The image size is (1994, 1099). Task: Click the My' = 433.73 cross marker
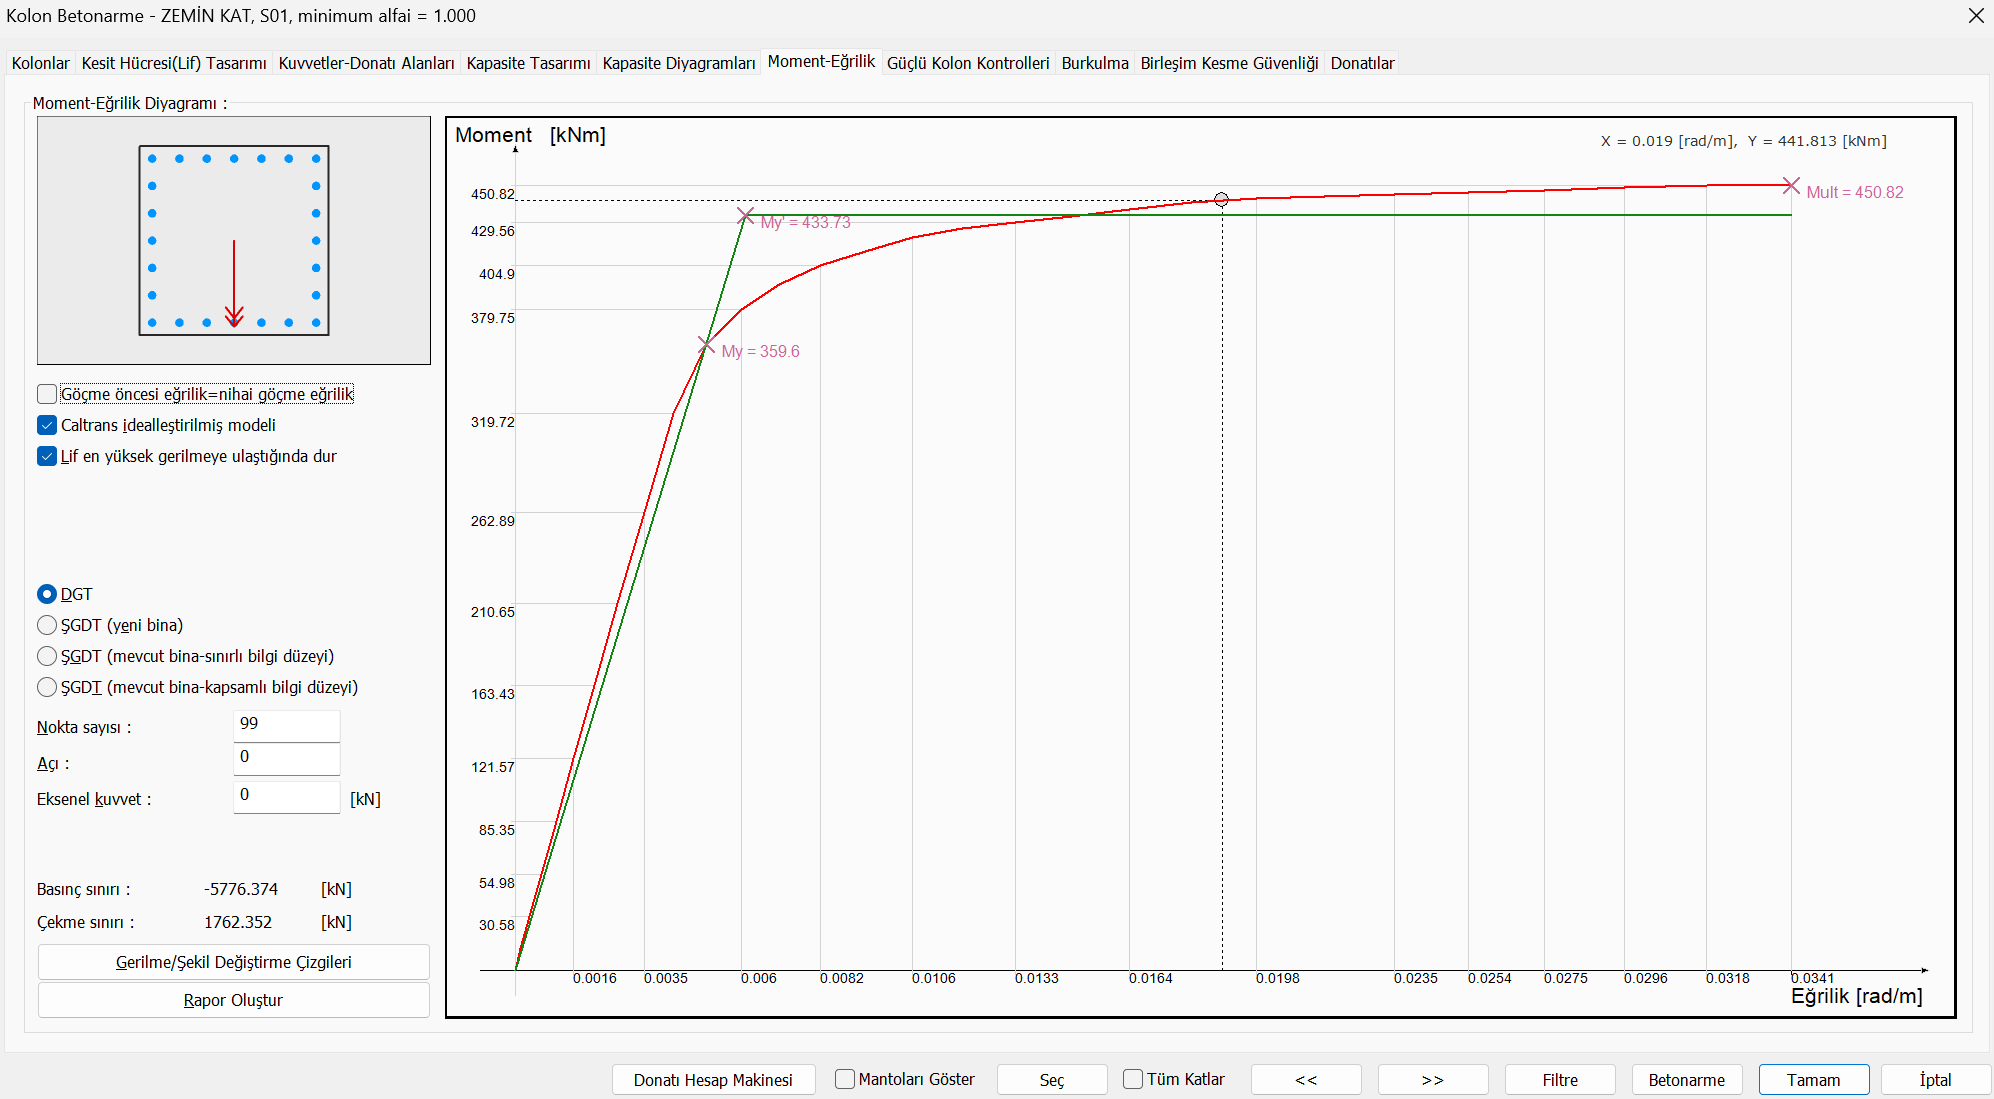pos(745,216)
